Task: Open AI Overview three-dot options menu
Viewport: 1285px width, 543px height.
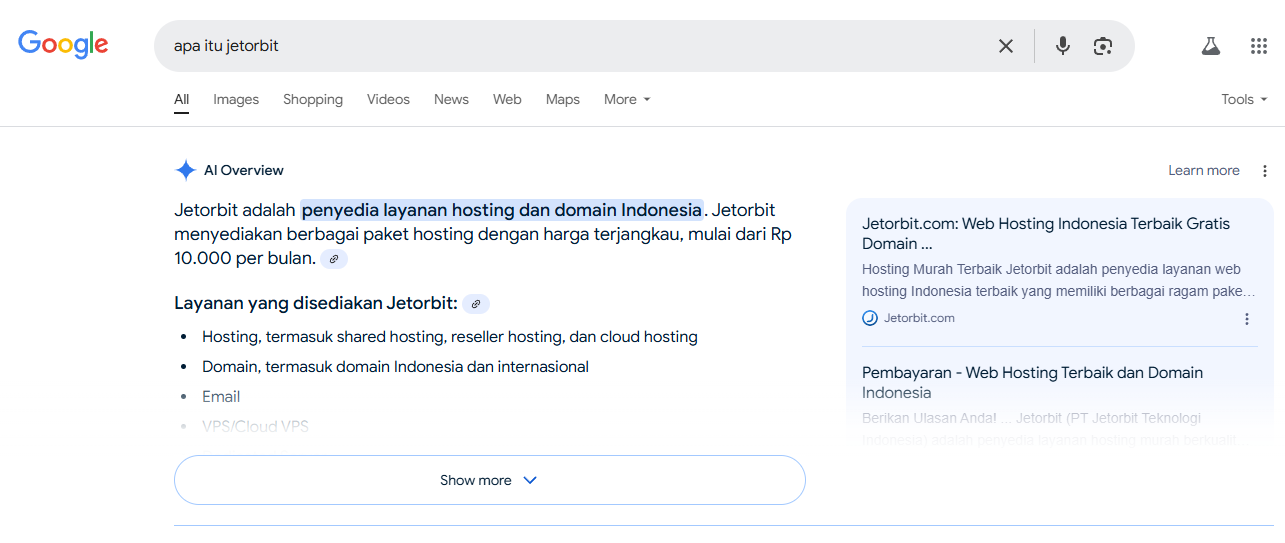Action: point(1265,171)
